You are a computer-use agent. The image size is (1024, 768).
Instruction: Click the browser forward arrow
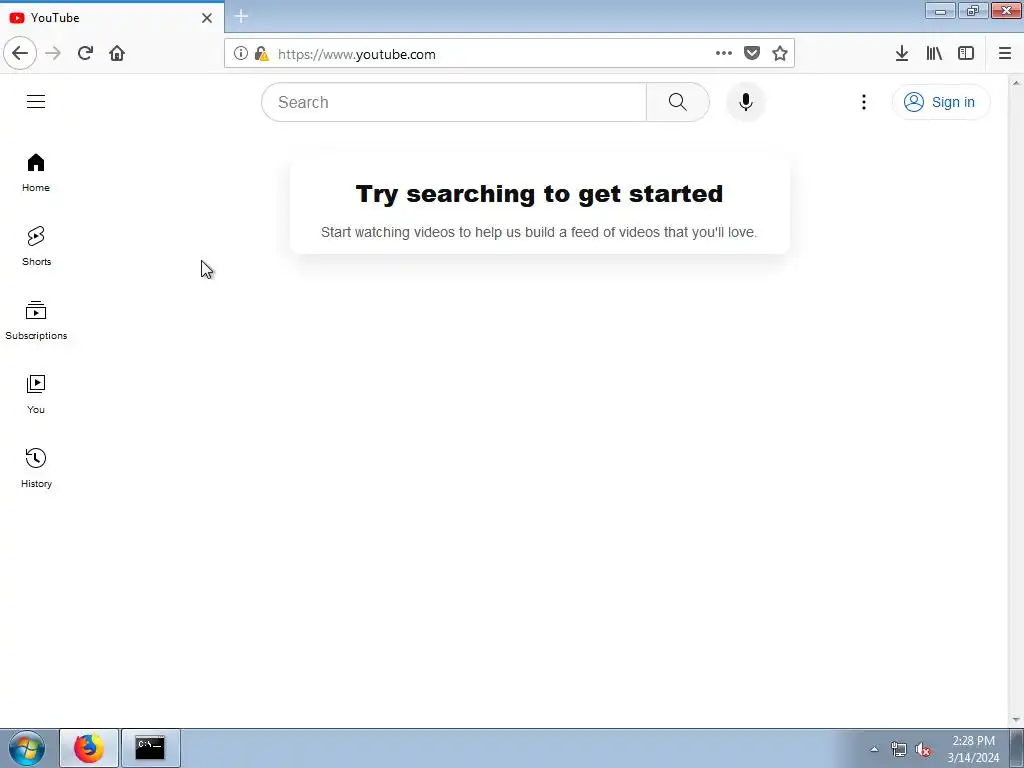tap(53, 53)
